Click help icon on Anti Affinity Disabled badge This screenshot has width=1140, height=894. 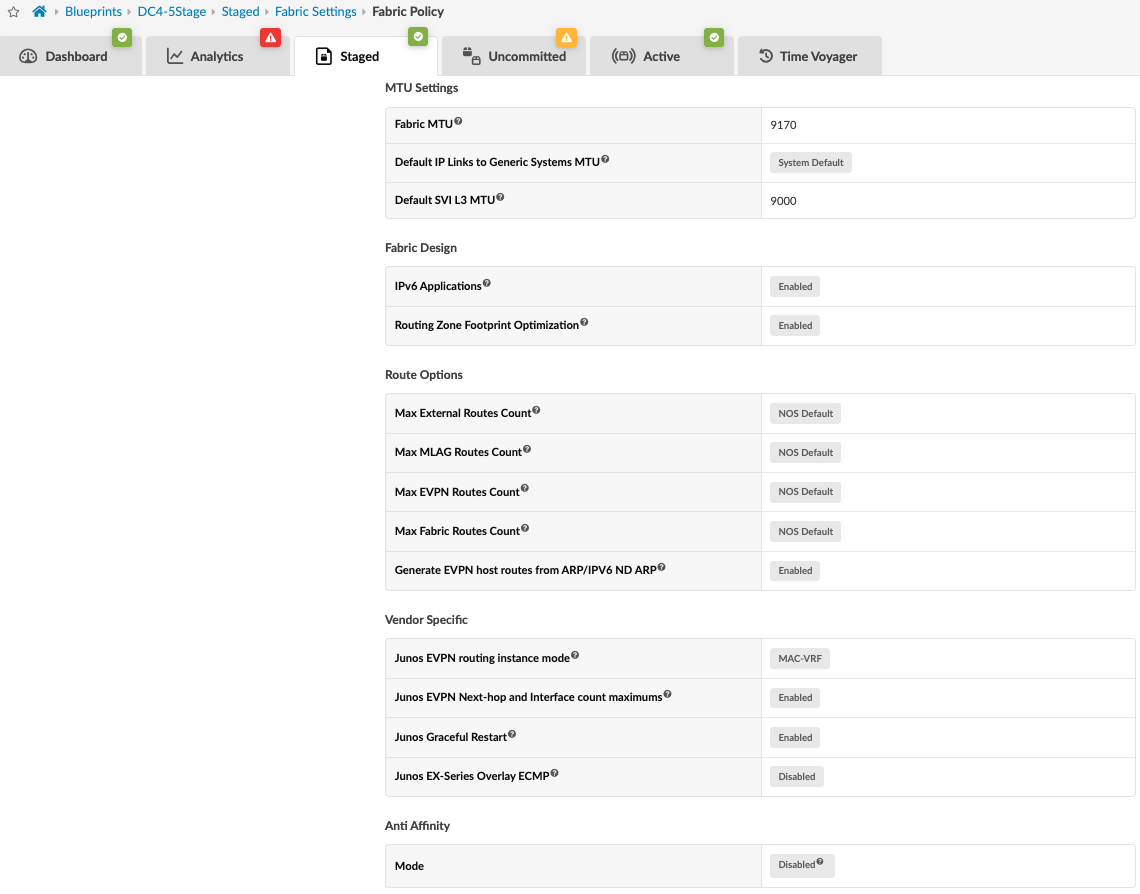(x=820, y=861)
